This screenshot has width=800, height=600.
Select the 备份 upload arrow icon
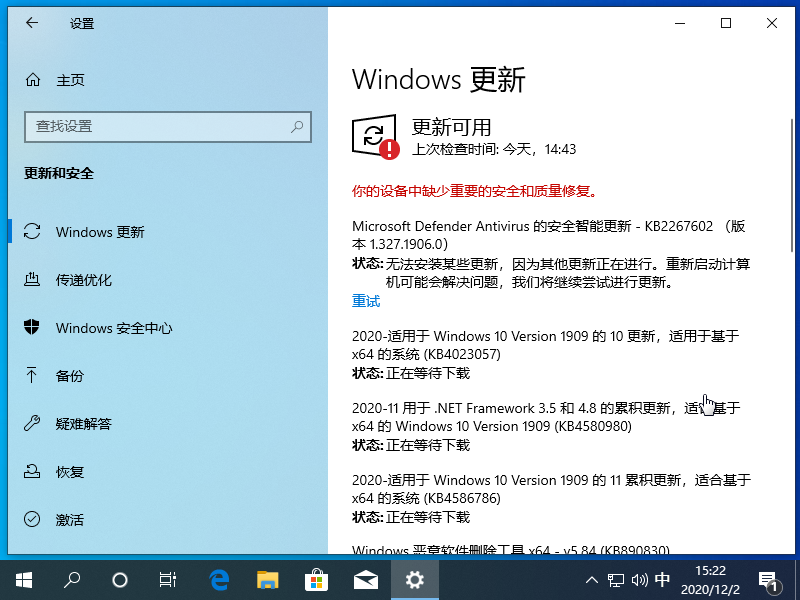[32, 376]
